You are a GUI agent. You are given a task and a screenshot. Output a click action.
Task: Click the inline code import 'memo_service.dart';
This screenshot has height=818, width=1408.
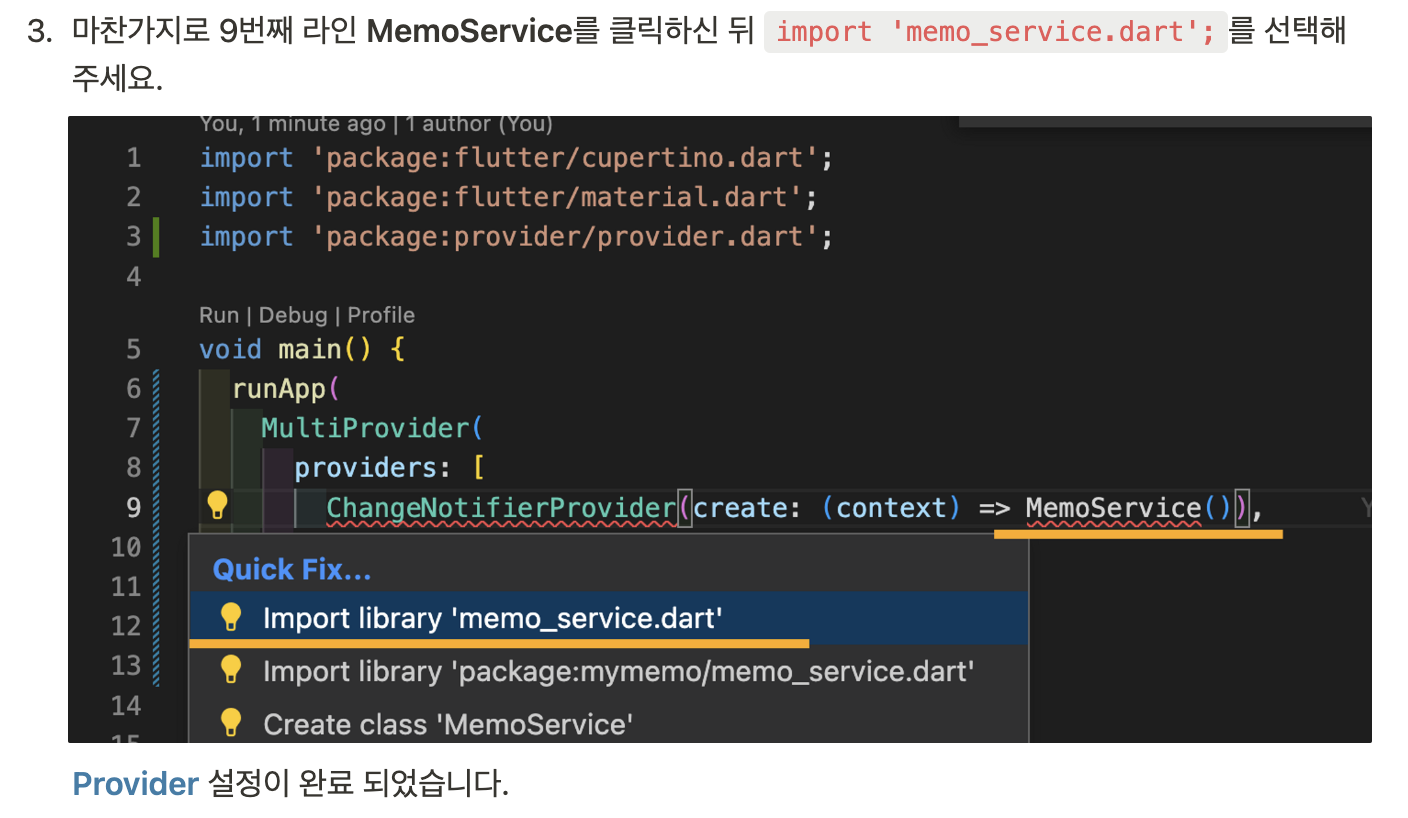[995, 32]
